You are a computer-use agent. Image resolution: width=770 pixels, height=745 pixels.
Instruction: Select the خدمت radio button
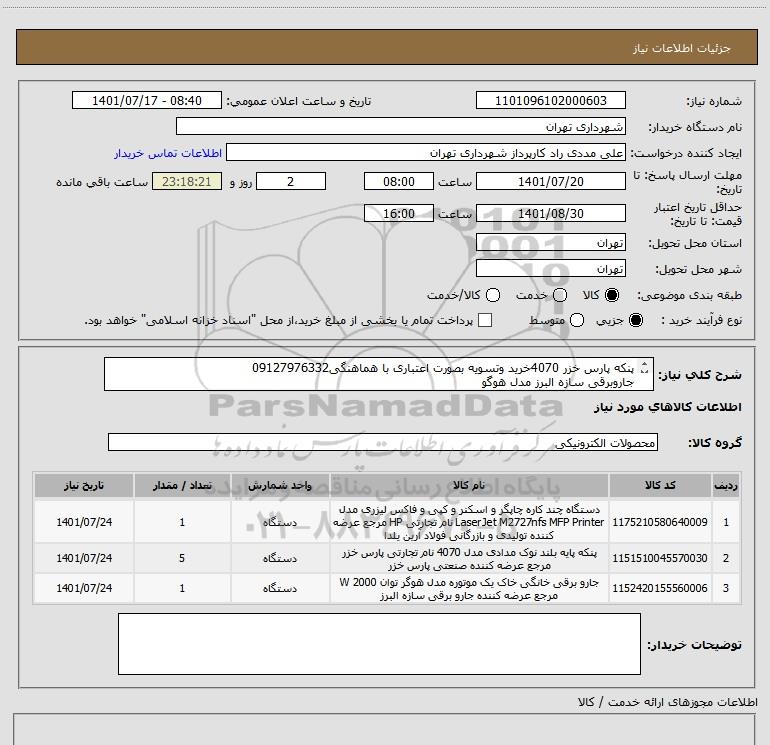[x=560, y=295]
